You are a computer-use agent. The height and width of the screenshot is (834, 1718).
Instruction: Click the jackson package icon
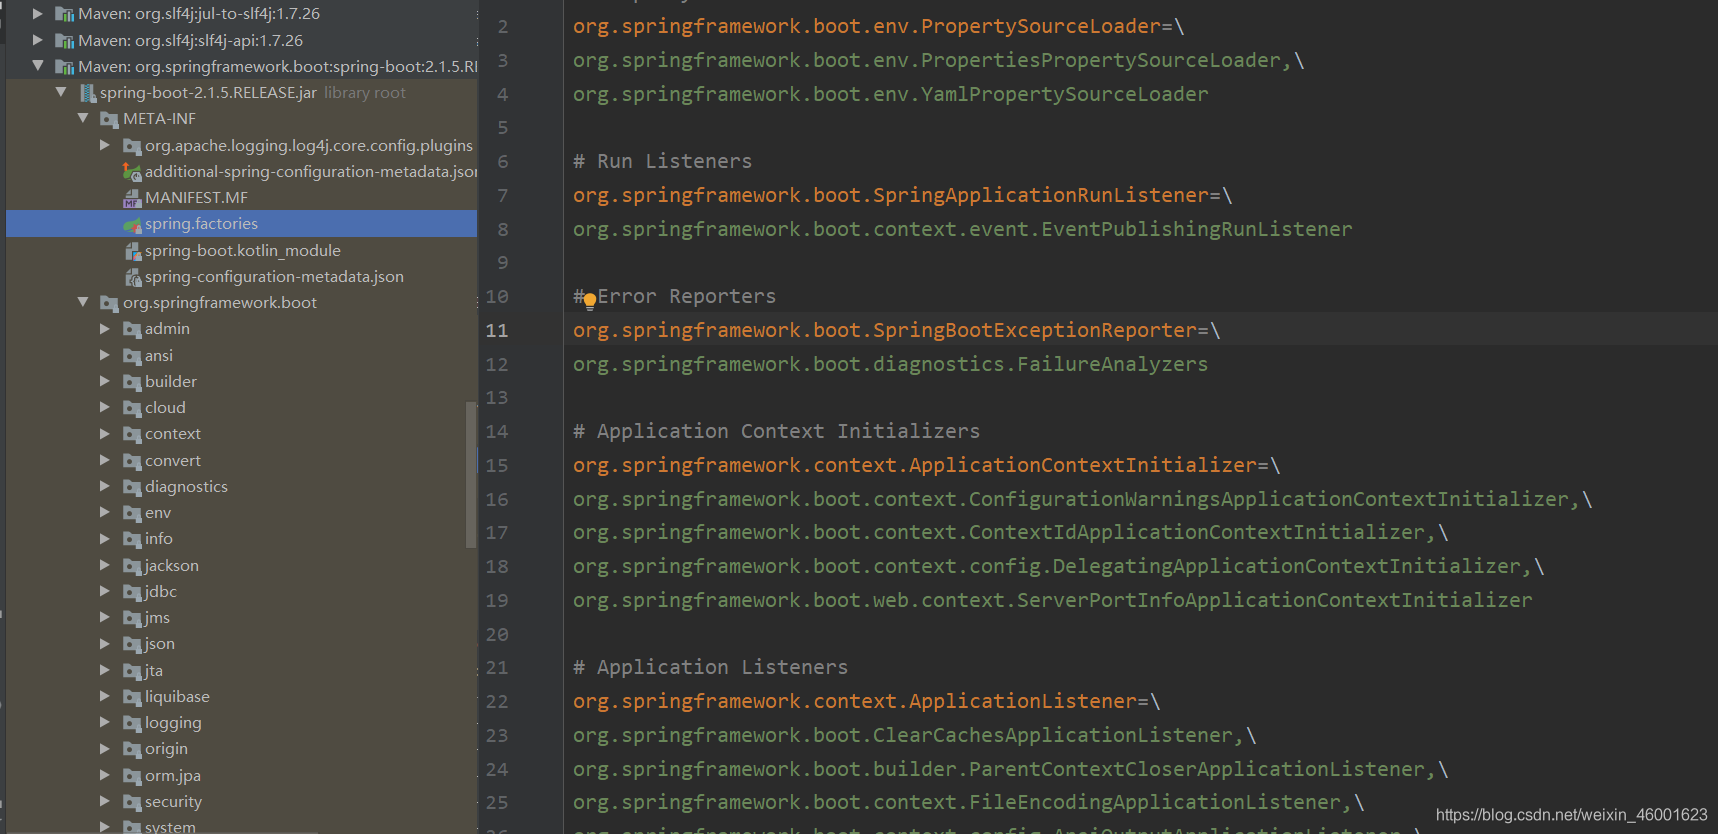click(x=132, y=566)
